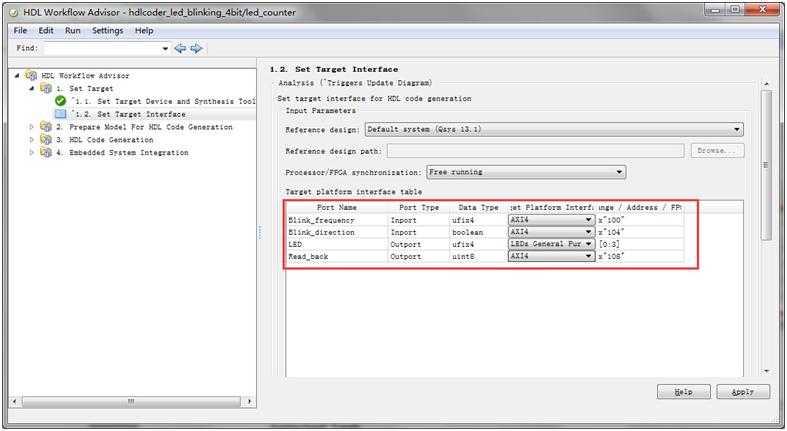Click the HDL Code Generation folder icon
The width and height of the screenshot is (787, 431).
[46, 139]
